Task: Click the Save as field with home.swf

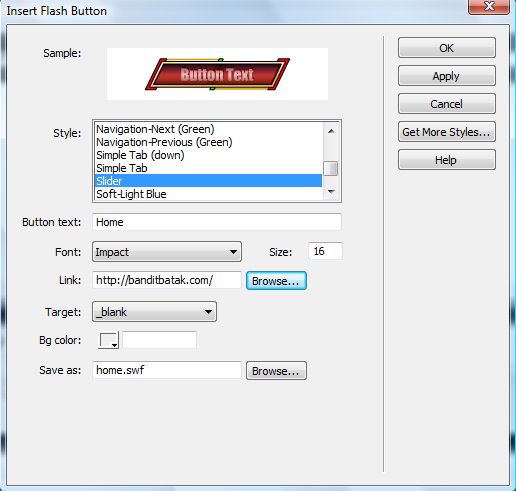Action: tap(167, 370)
